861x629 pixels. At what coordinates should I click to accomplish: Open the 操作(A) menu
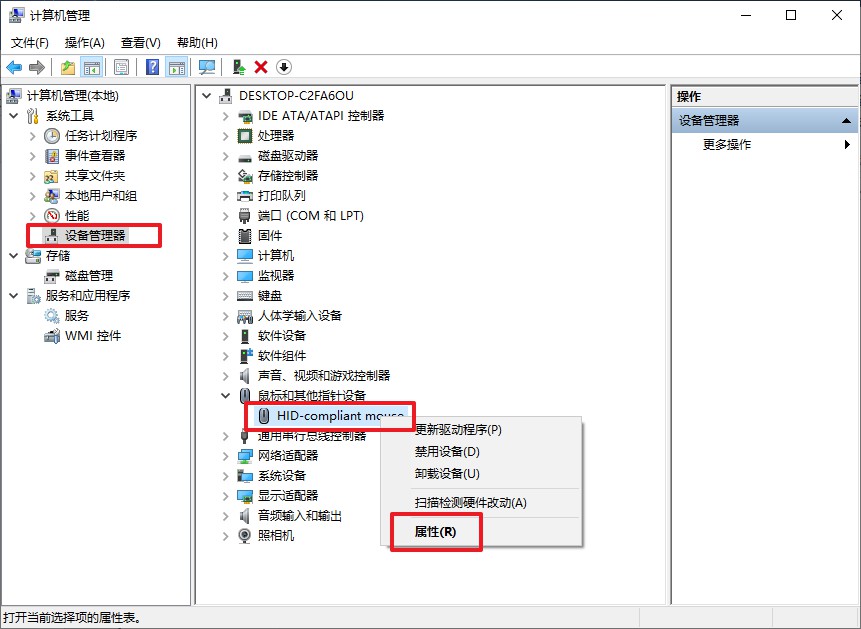point(85,42)
